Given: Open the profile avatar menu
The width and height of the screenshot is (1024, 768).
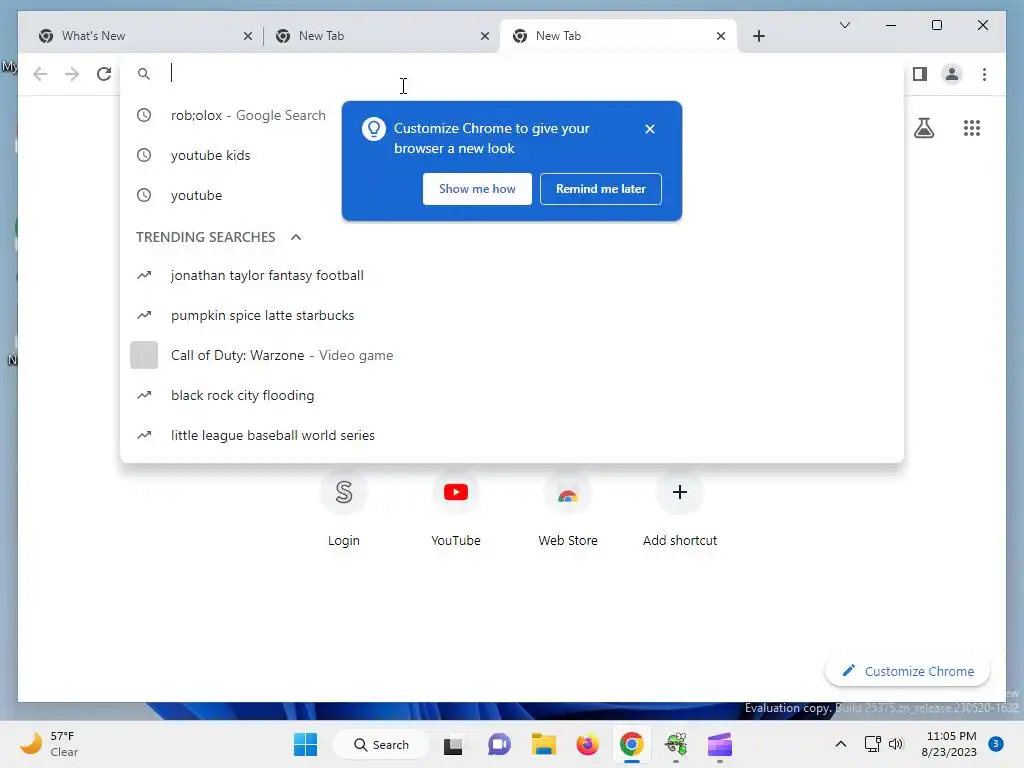Looking at the screenshot, I should click(x=952, y=74).
